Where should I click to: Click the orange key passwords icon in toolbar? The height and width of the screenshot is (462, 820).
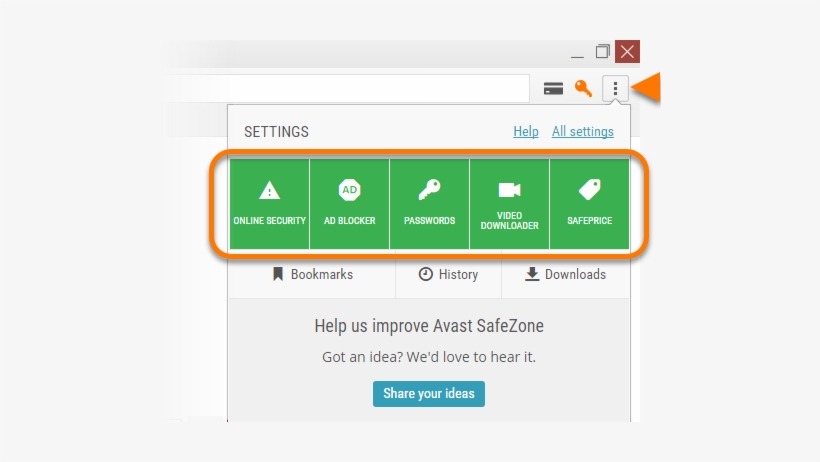click(583, 88)
